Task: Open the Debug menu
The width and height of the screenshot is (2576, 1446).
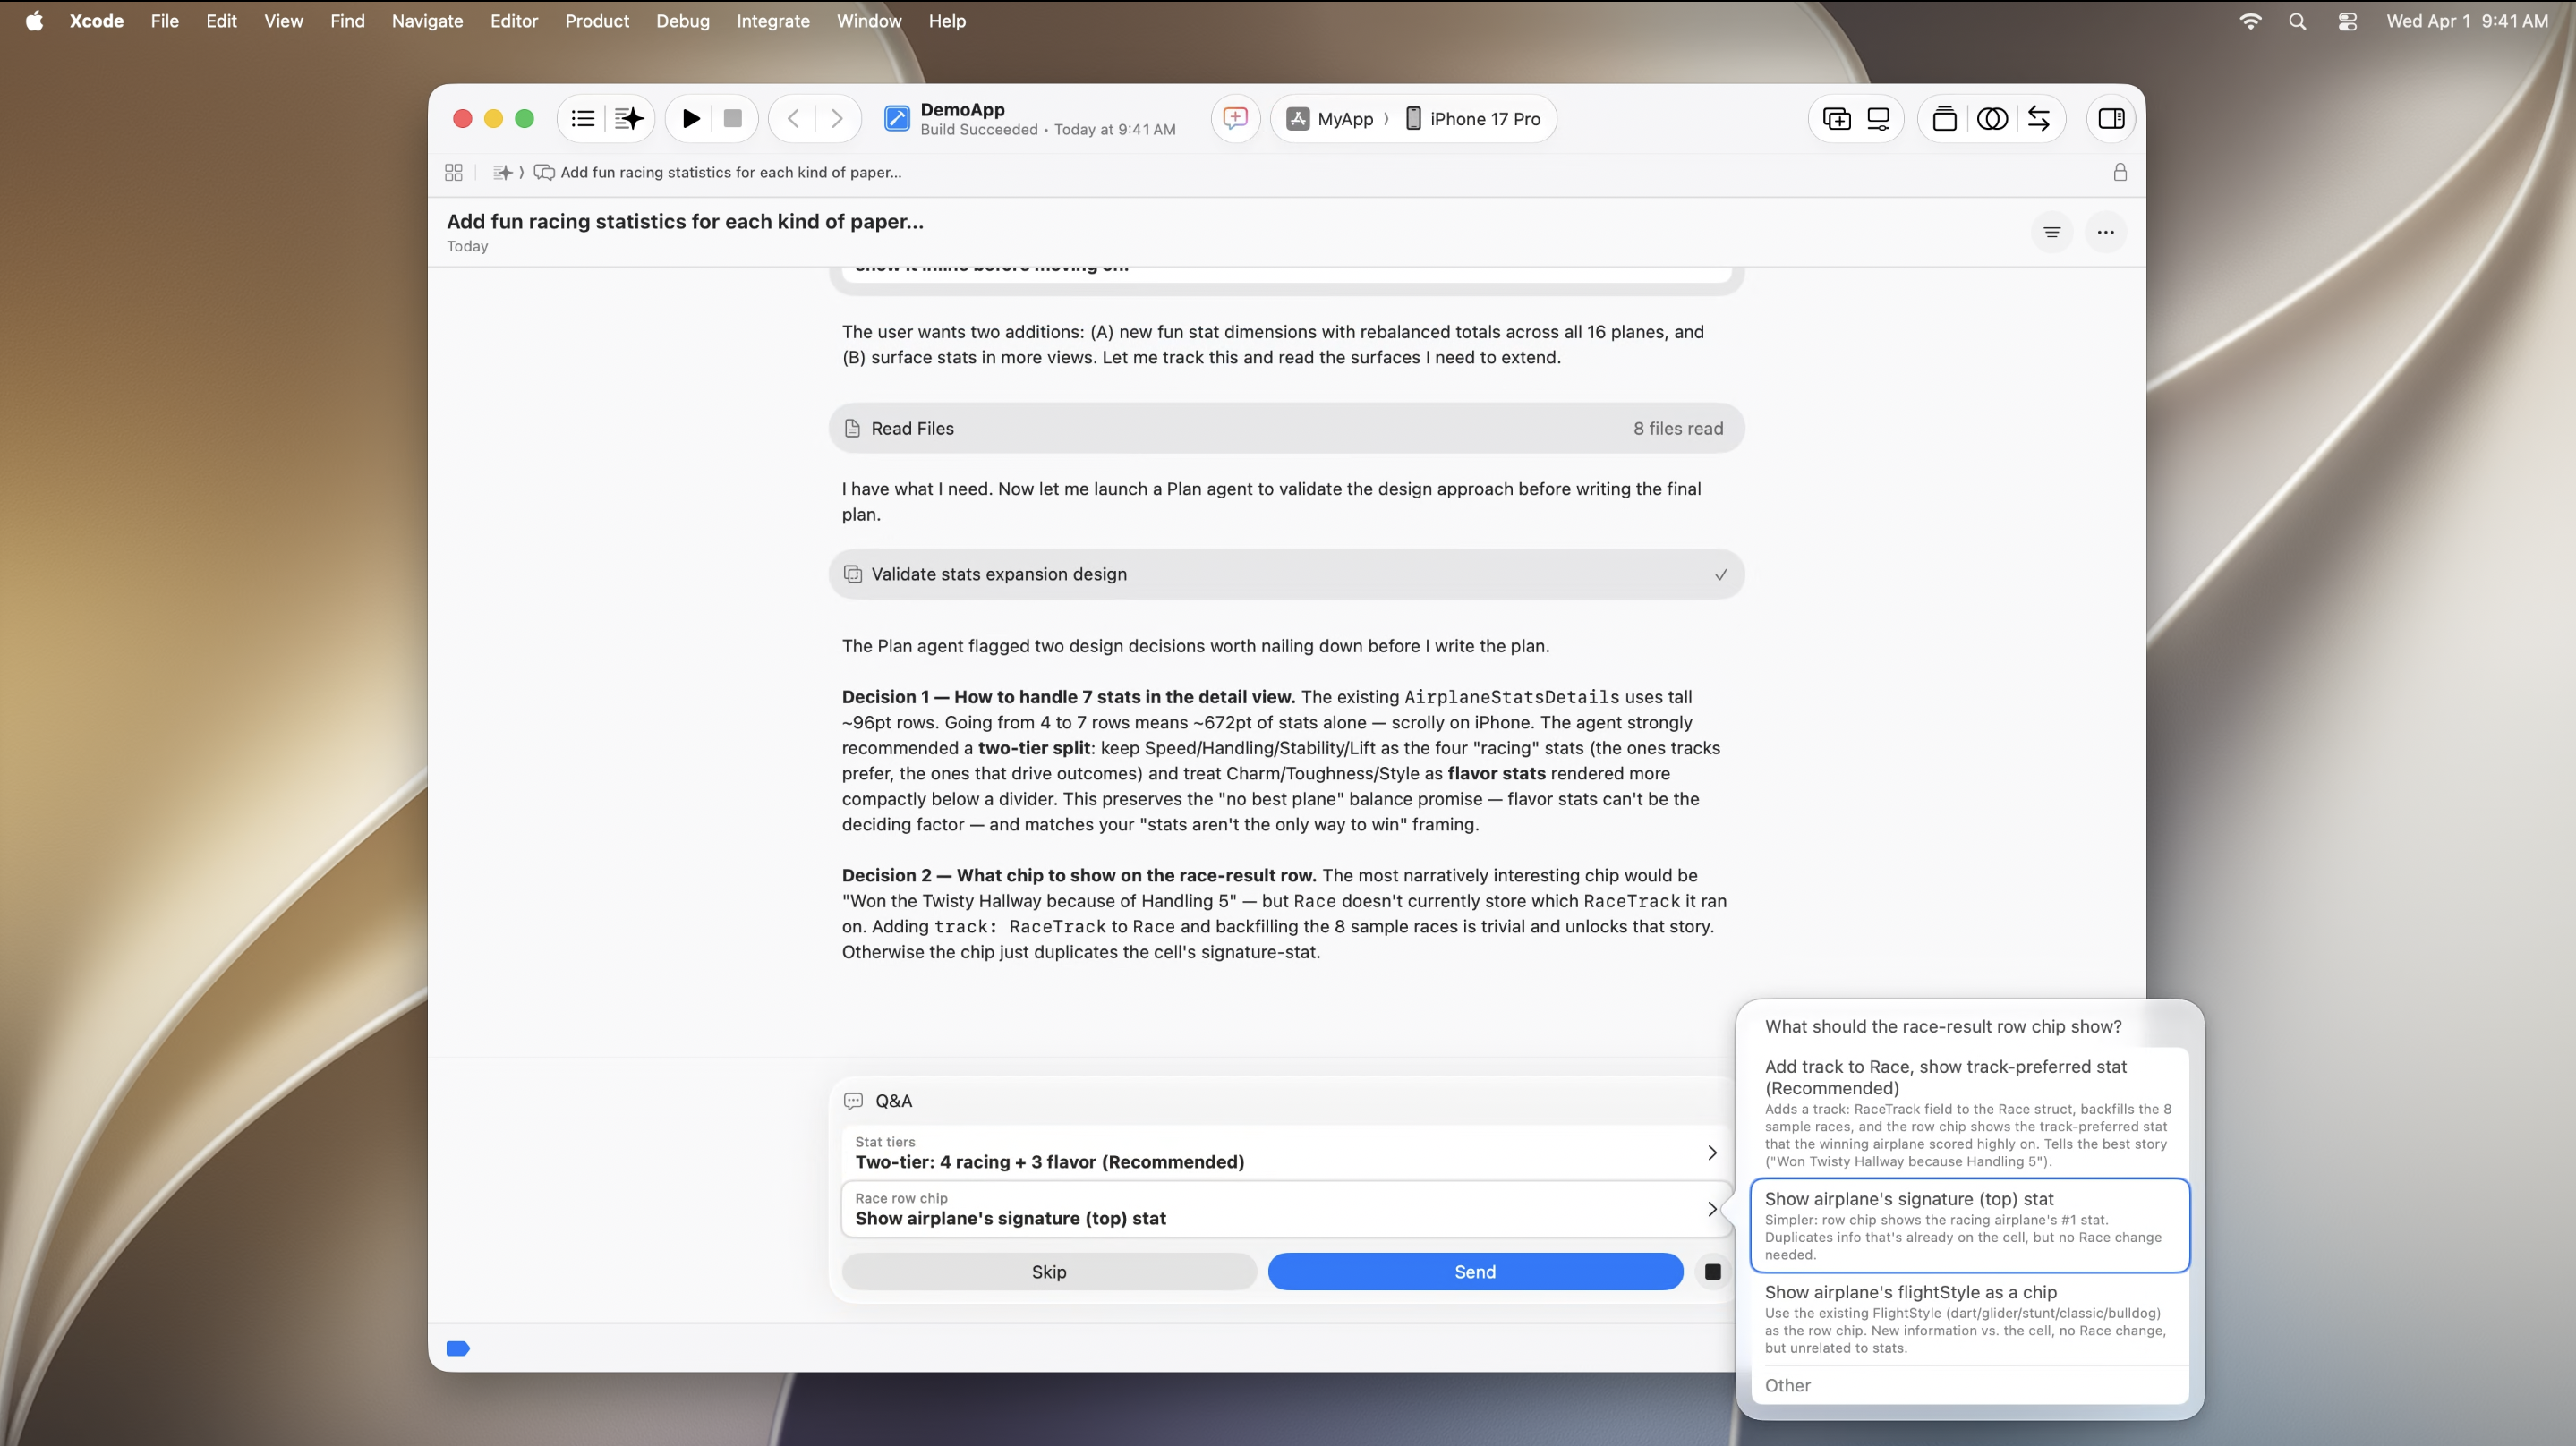Action: point(682,21)
